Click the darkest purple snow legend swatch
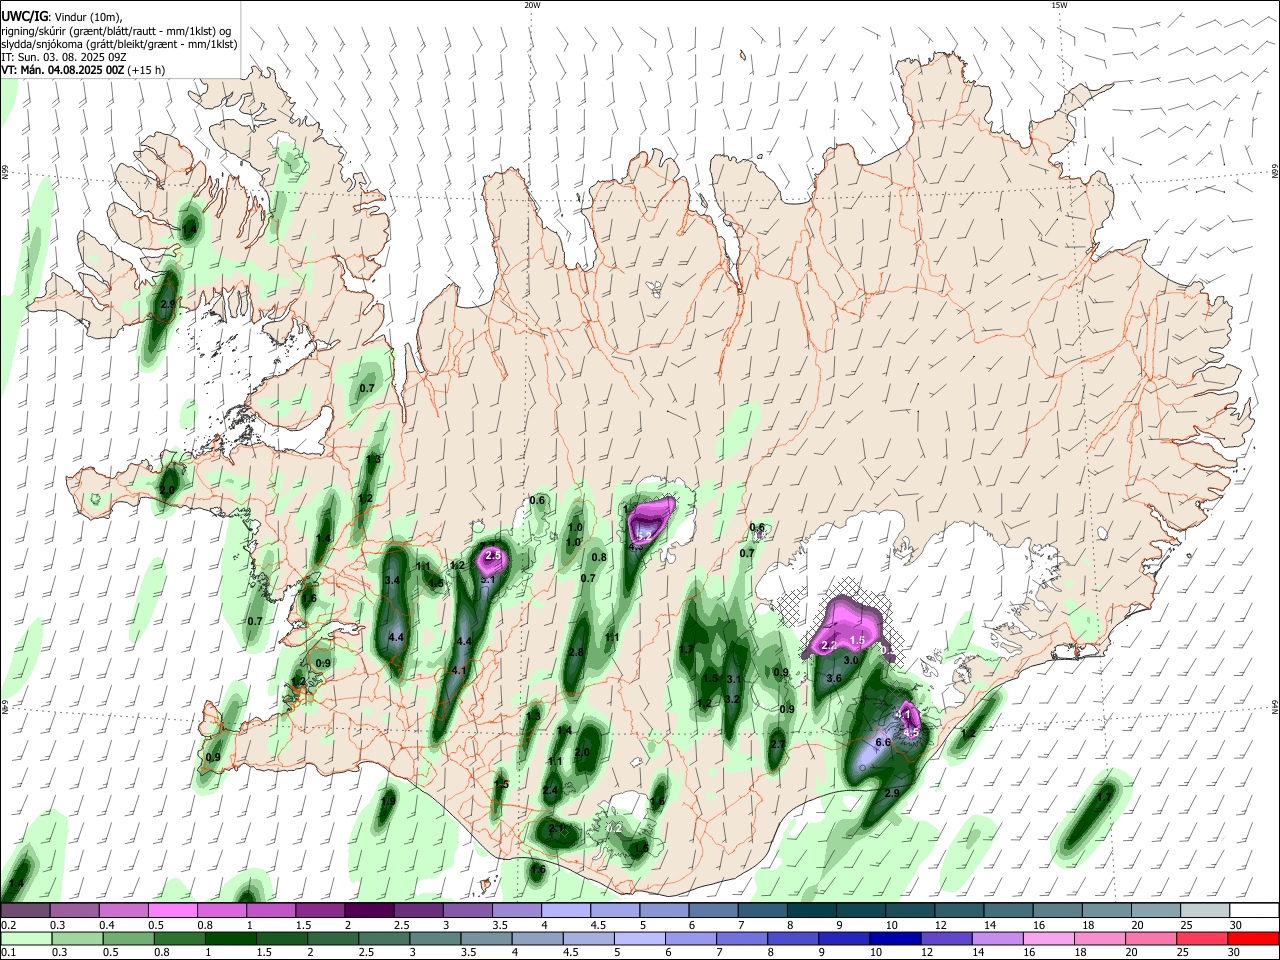1280x960 pixels. 368,911
